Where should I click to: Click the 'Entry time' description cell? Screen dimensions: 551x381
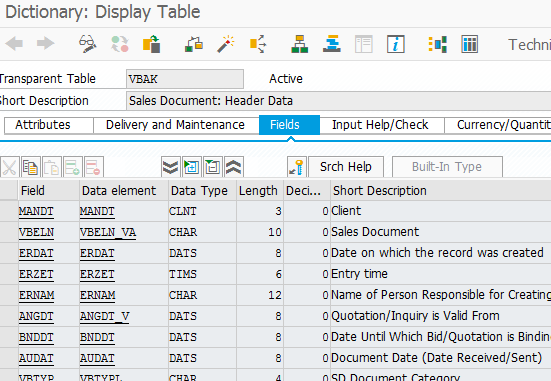click(441, 274)
